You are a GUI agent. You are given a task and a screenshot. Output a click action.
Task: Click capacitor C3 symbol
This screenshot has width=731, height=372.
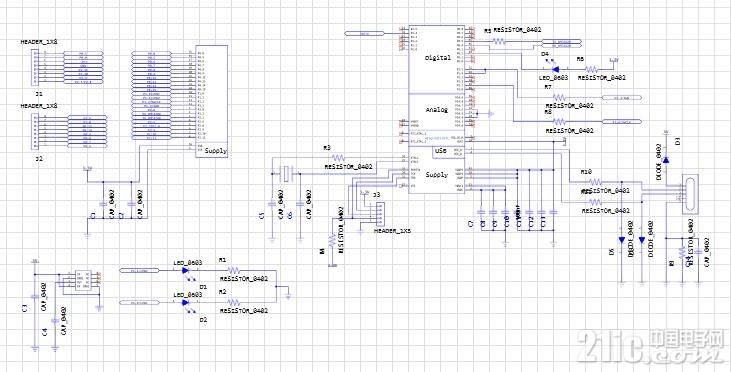click(34, 296)
